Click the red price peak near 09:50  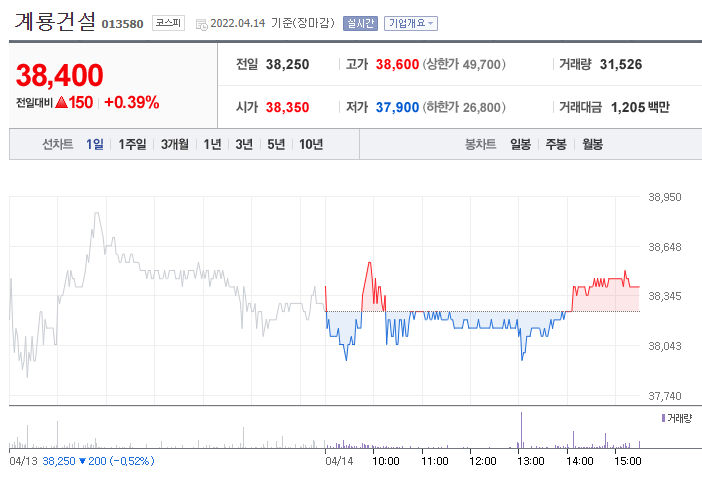tap(370, 265)
